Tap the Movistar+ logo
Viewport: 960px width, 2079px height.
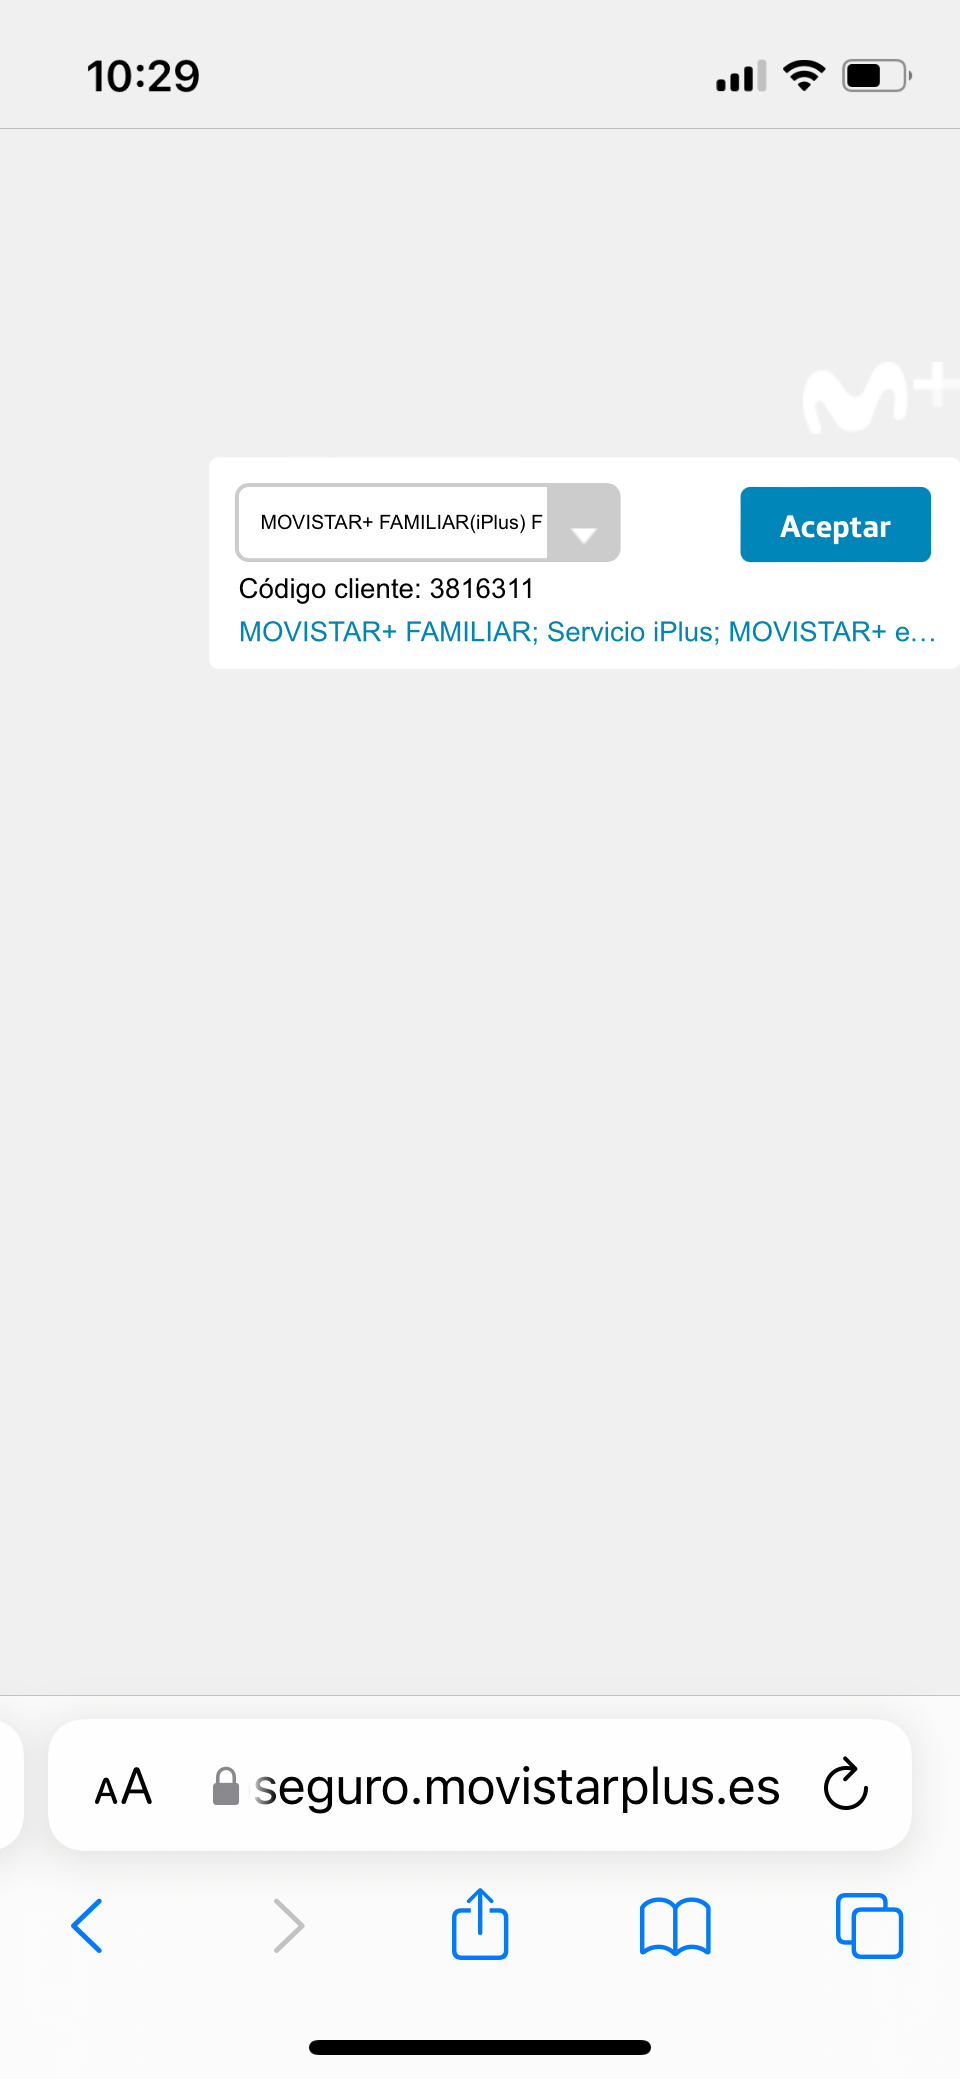(x=880, y=397)
